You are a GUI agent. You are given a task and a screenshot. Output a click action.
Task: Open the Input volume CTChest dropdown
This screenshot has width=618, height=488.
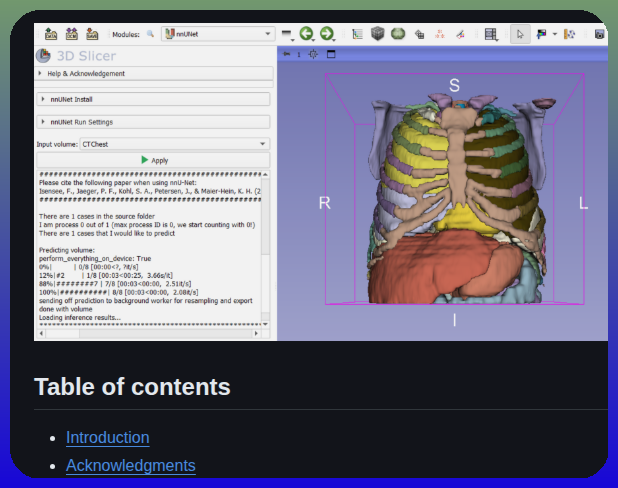175,144
